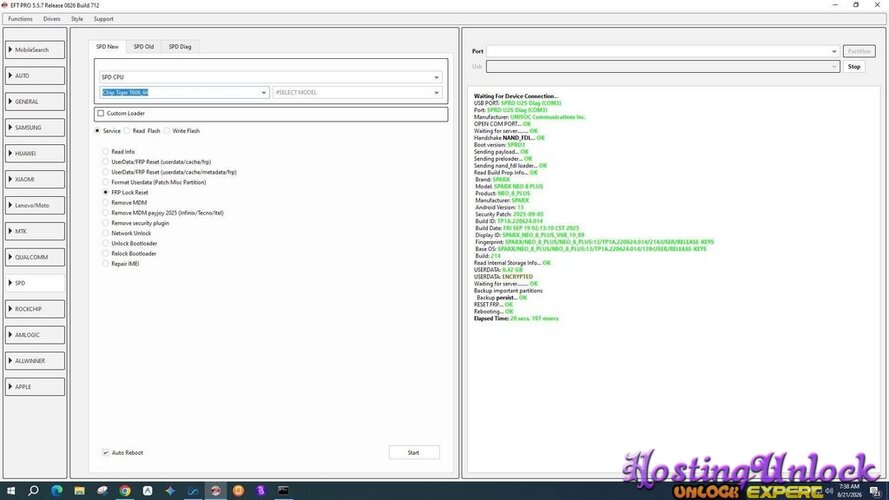This screenshot has height=500, width=889.
Task: Open the purple round app on taskbar
Action: coord(260,490)
